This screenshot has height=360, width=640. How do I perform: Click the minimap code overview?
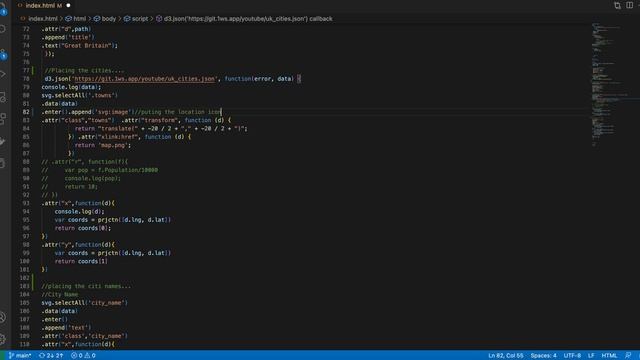[612, 84]
